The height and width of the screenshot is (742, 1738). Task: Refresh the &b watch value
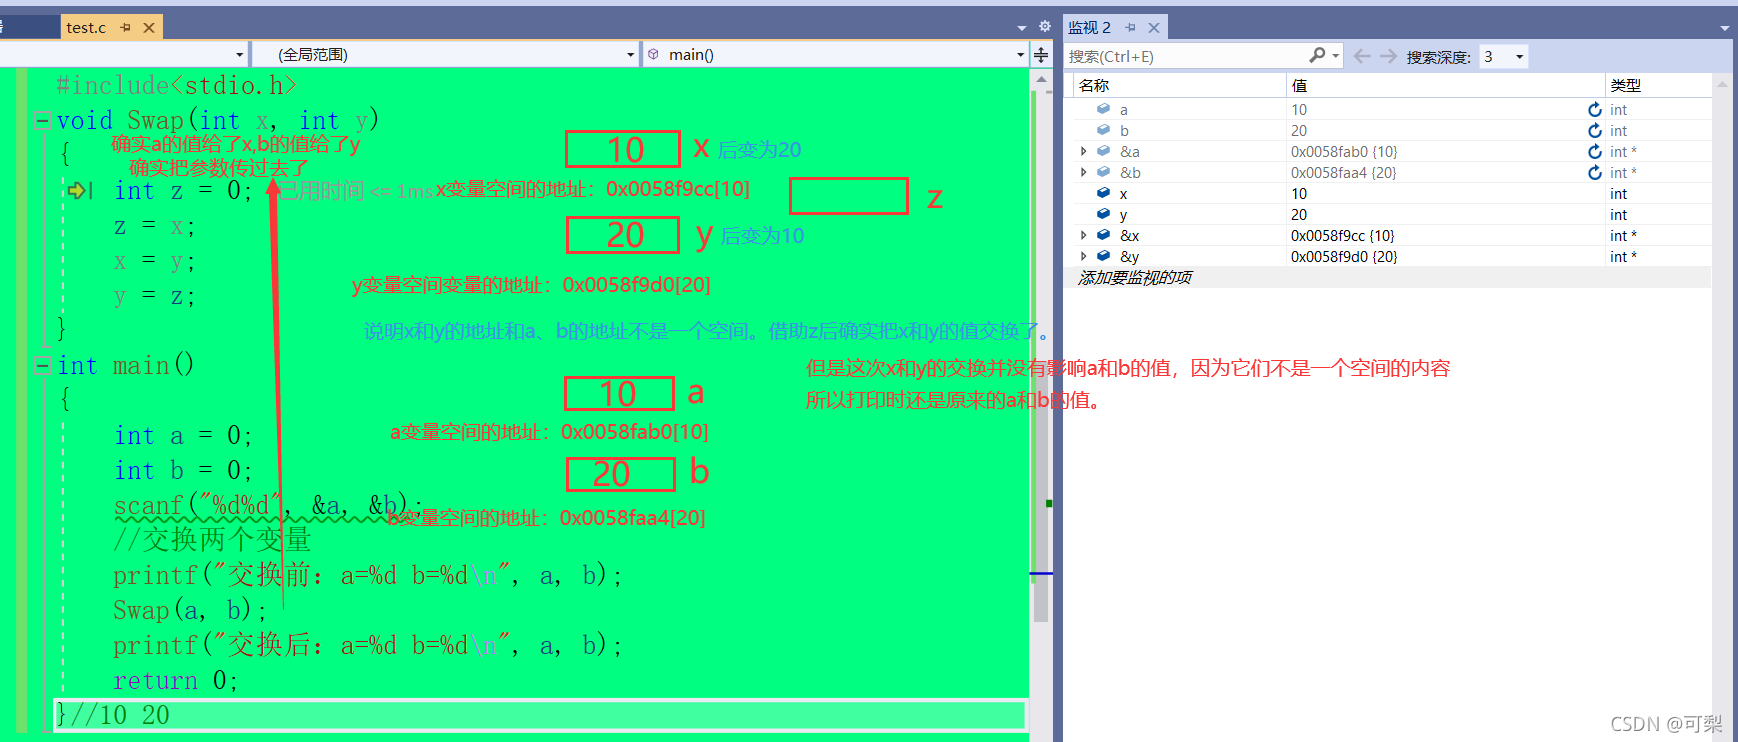1595,172
